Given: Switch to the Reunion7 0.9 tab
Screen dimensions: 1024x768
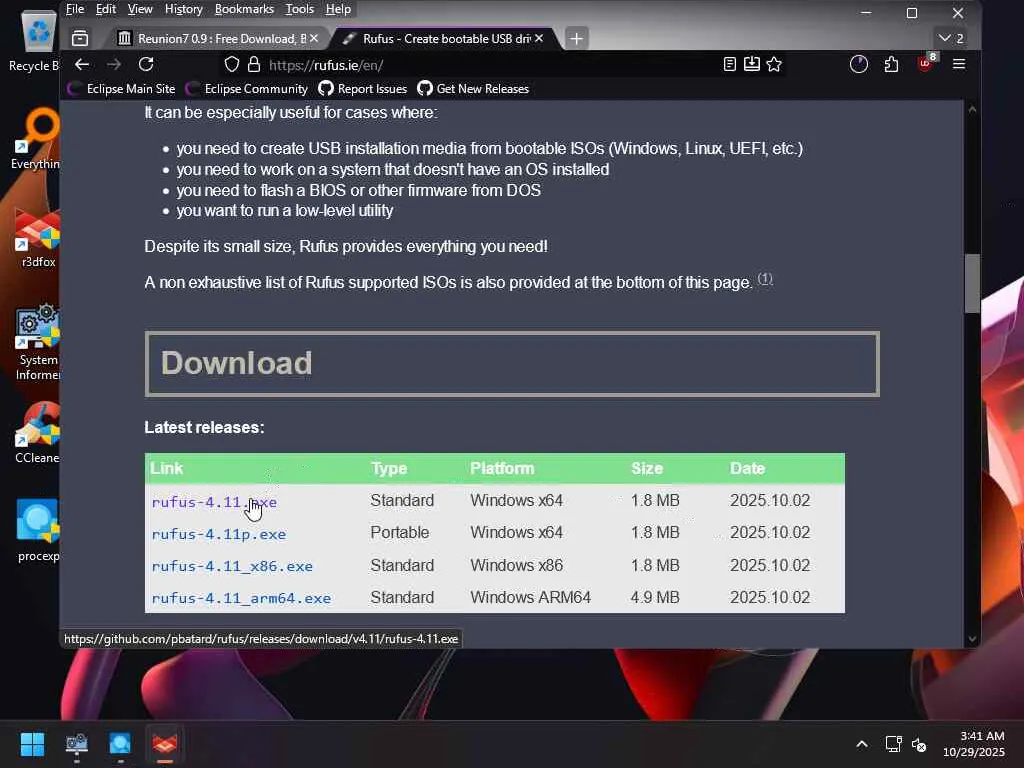Looking at the screenshot, I should point(216,39).
